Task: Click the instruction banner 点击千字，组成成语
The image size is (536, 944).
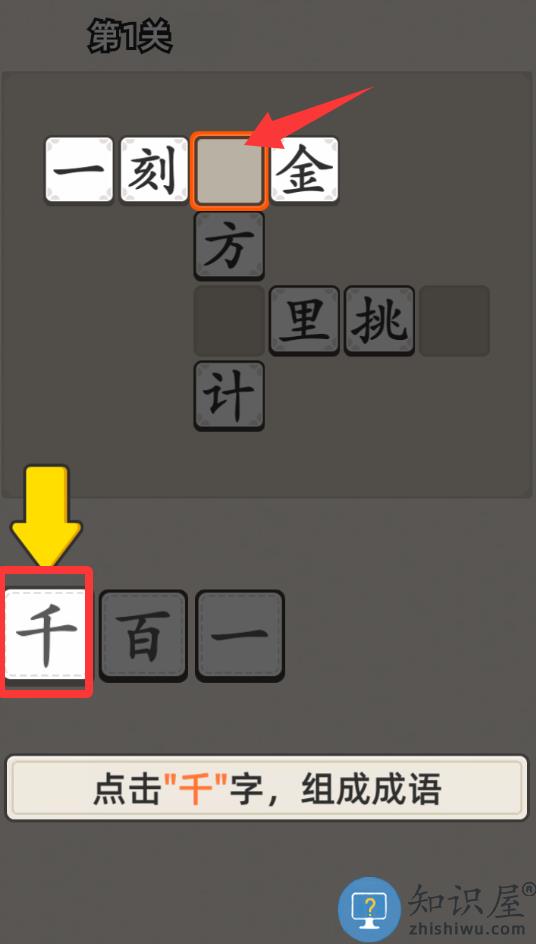Action: tap(267, 787)
